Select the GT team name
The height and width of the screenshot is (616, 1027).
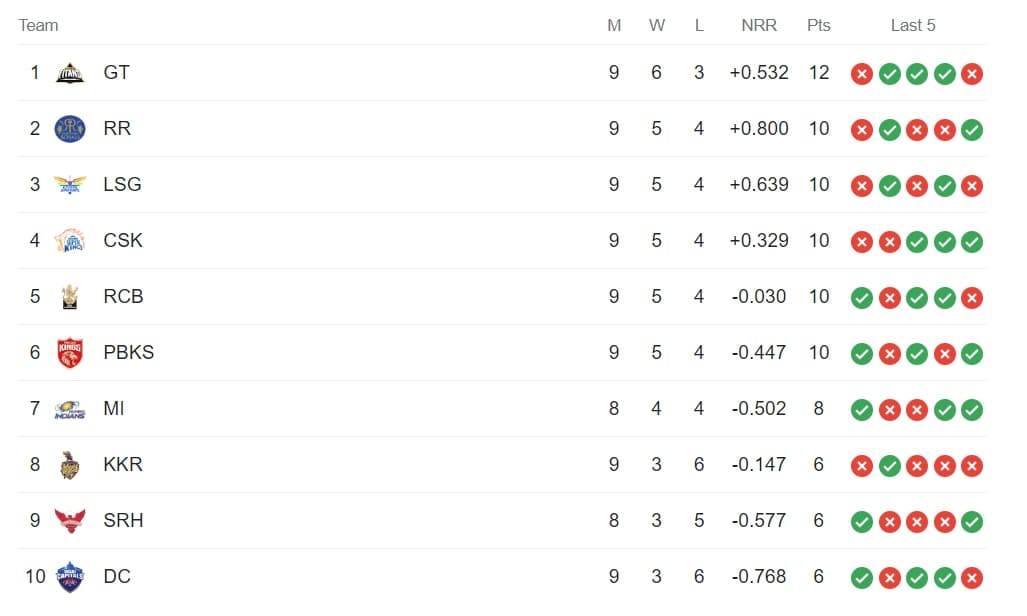[x=116, y=73]
